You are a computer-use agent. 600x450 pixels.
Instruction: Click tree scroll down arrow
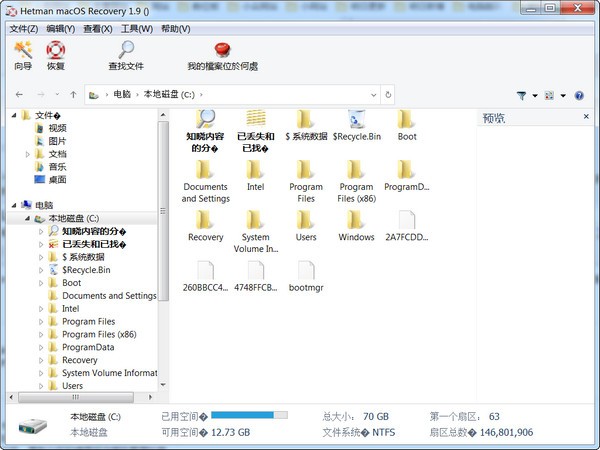163,385
